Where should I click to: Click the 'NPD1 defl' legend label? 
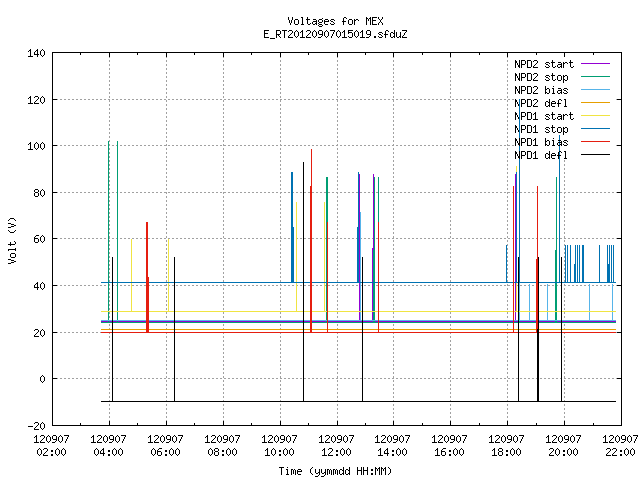click(x=541, y=156)
